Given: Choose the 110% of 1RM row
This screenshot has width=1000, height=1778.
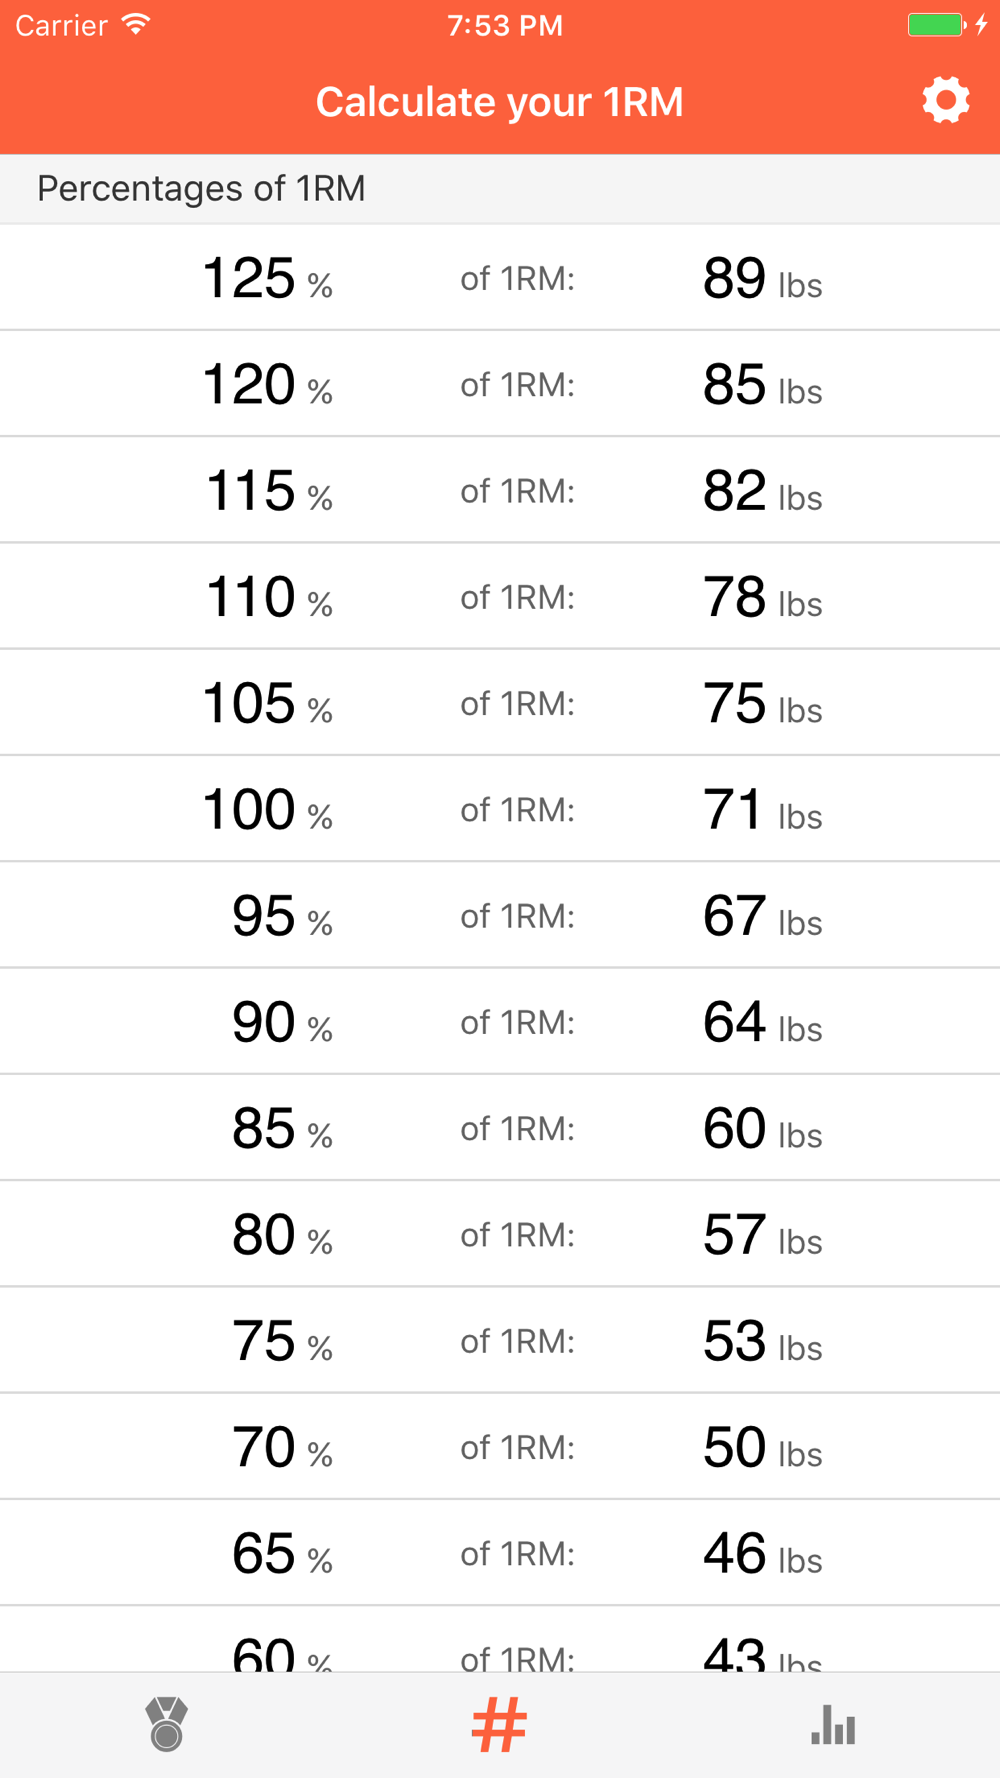Looking at the screenshot, I should point(500,597).
